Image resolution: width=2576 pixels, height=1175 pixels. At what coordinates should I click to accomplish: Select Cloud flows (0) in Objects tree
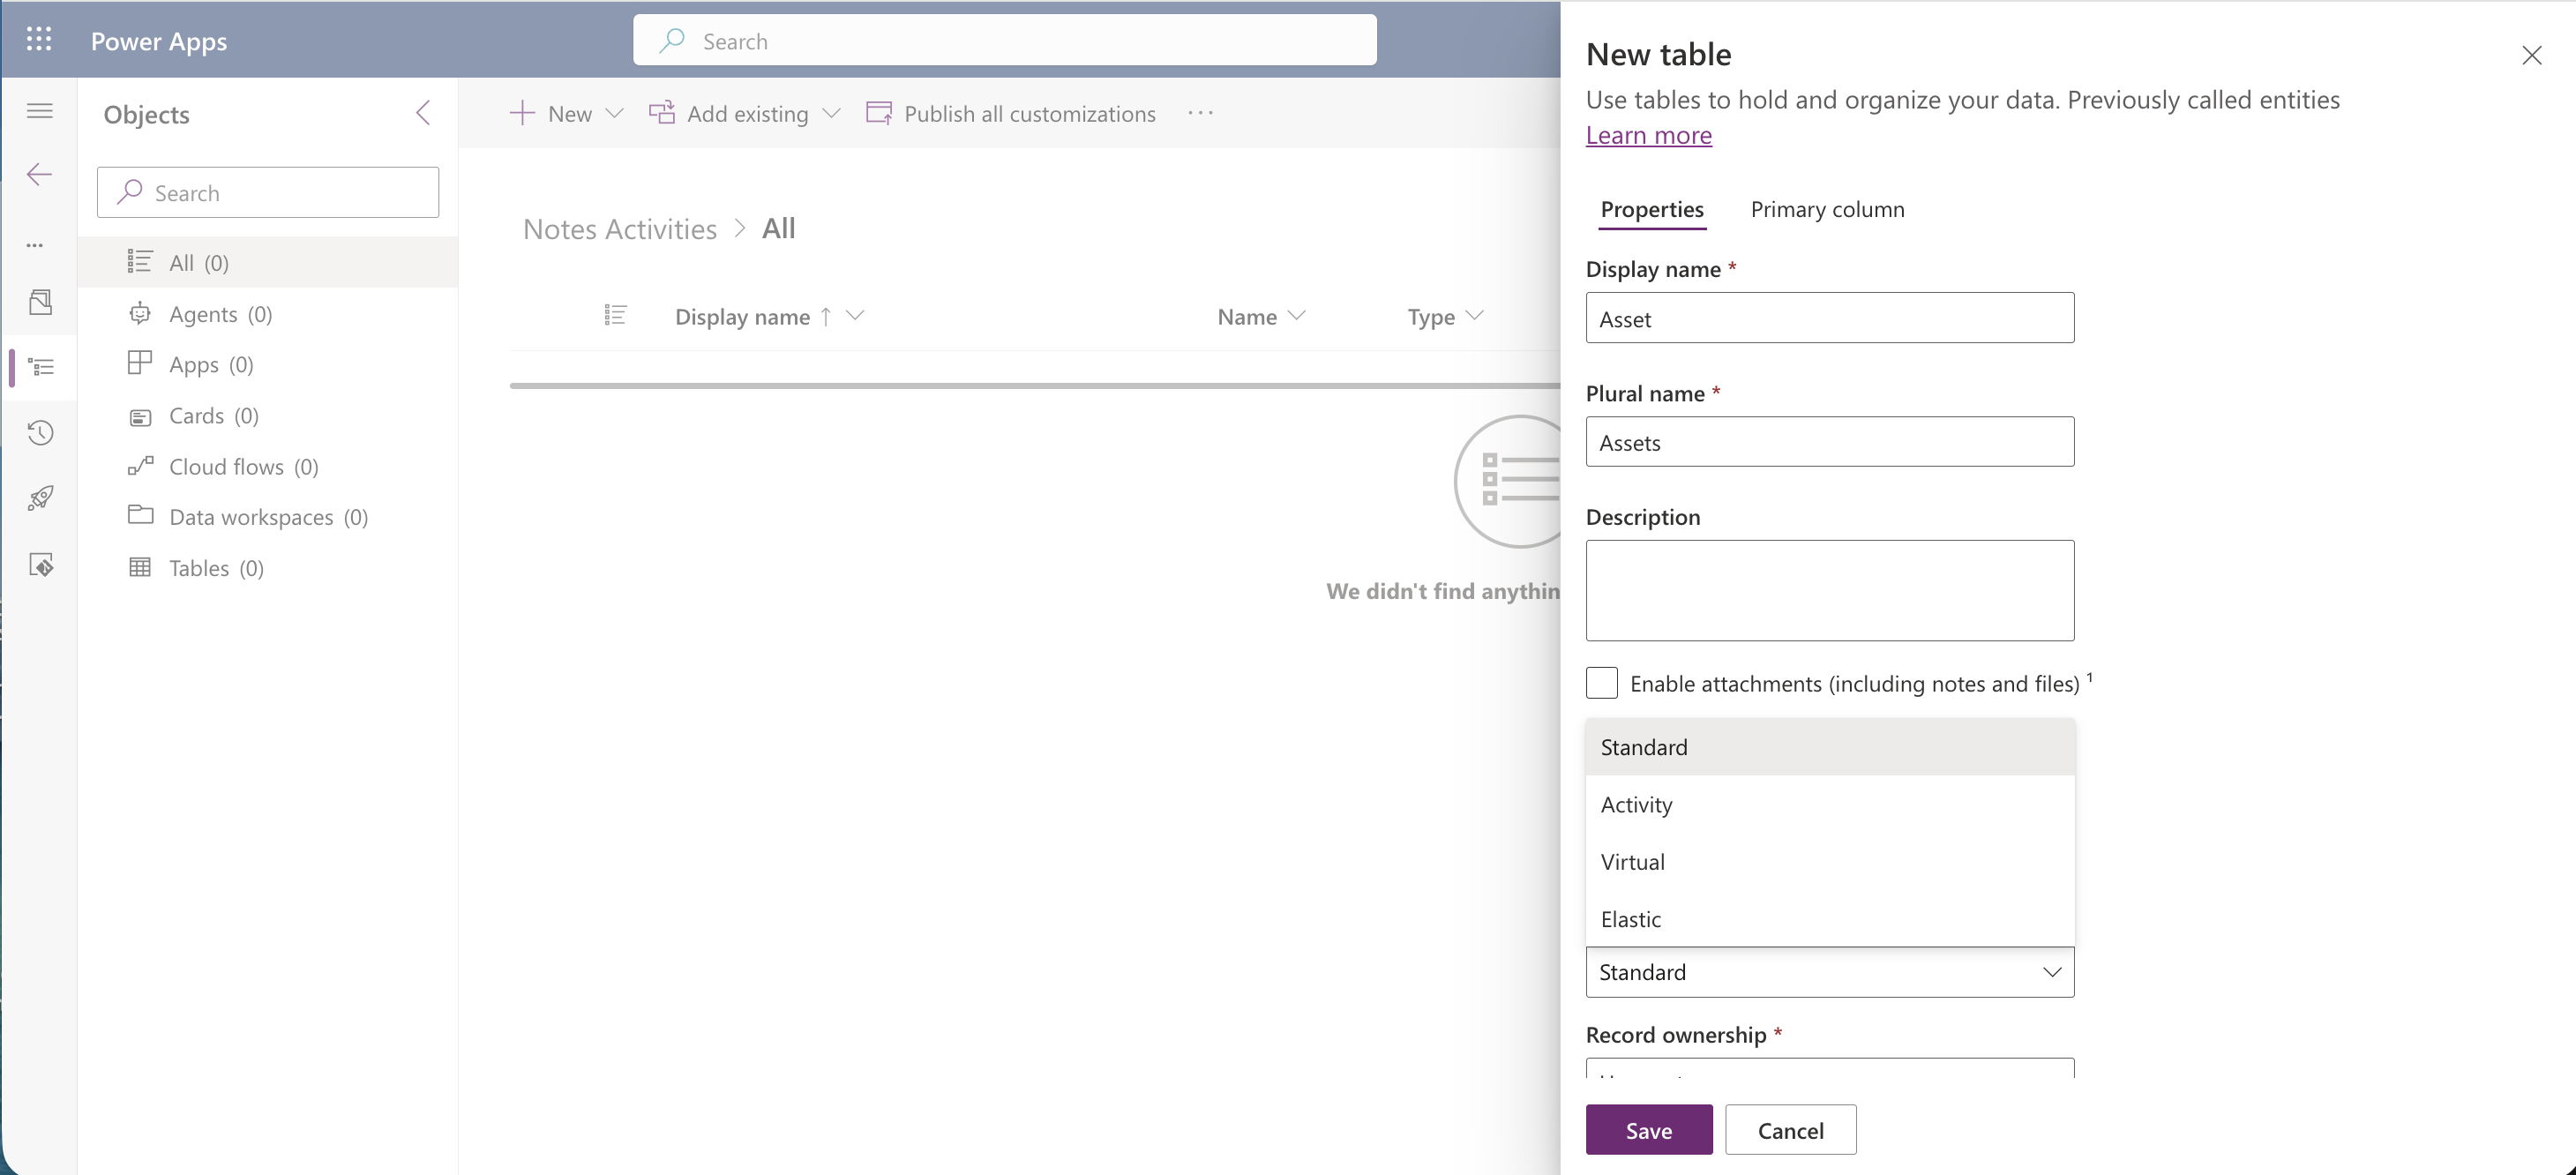pos(268,466)
